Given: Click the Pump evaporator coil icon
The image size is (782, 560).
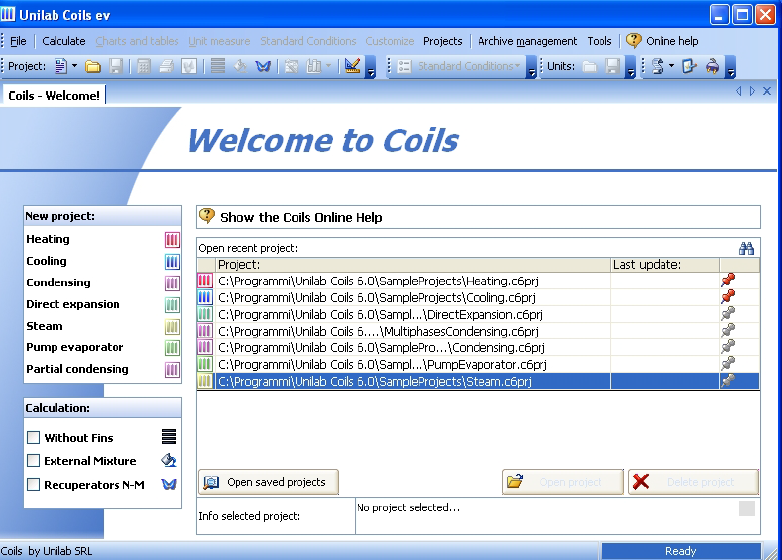Looking at the screenshot, I should tap(171, 348).
